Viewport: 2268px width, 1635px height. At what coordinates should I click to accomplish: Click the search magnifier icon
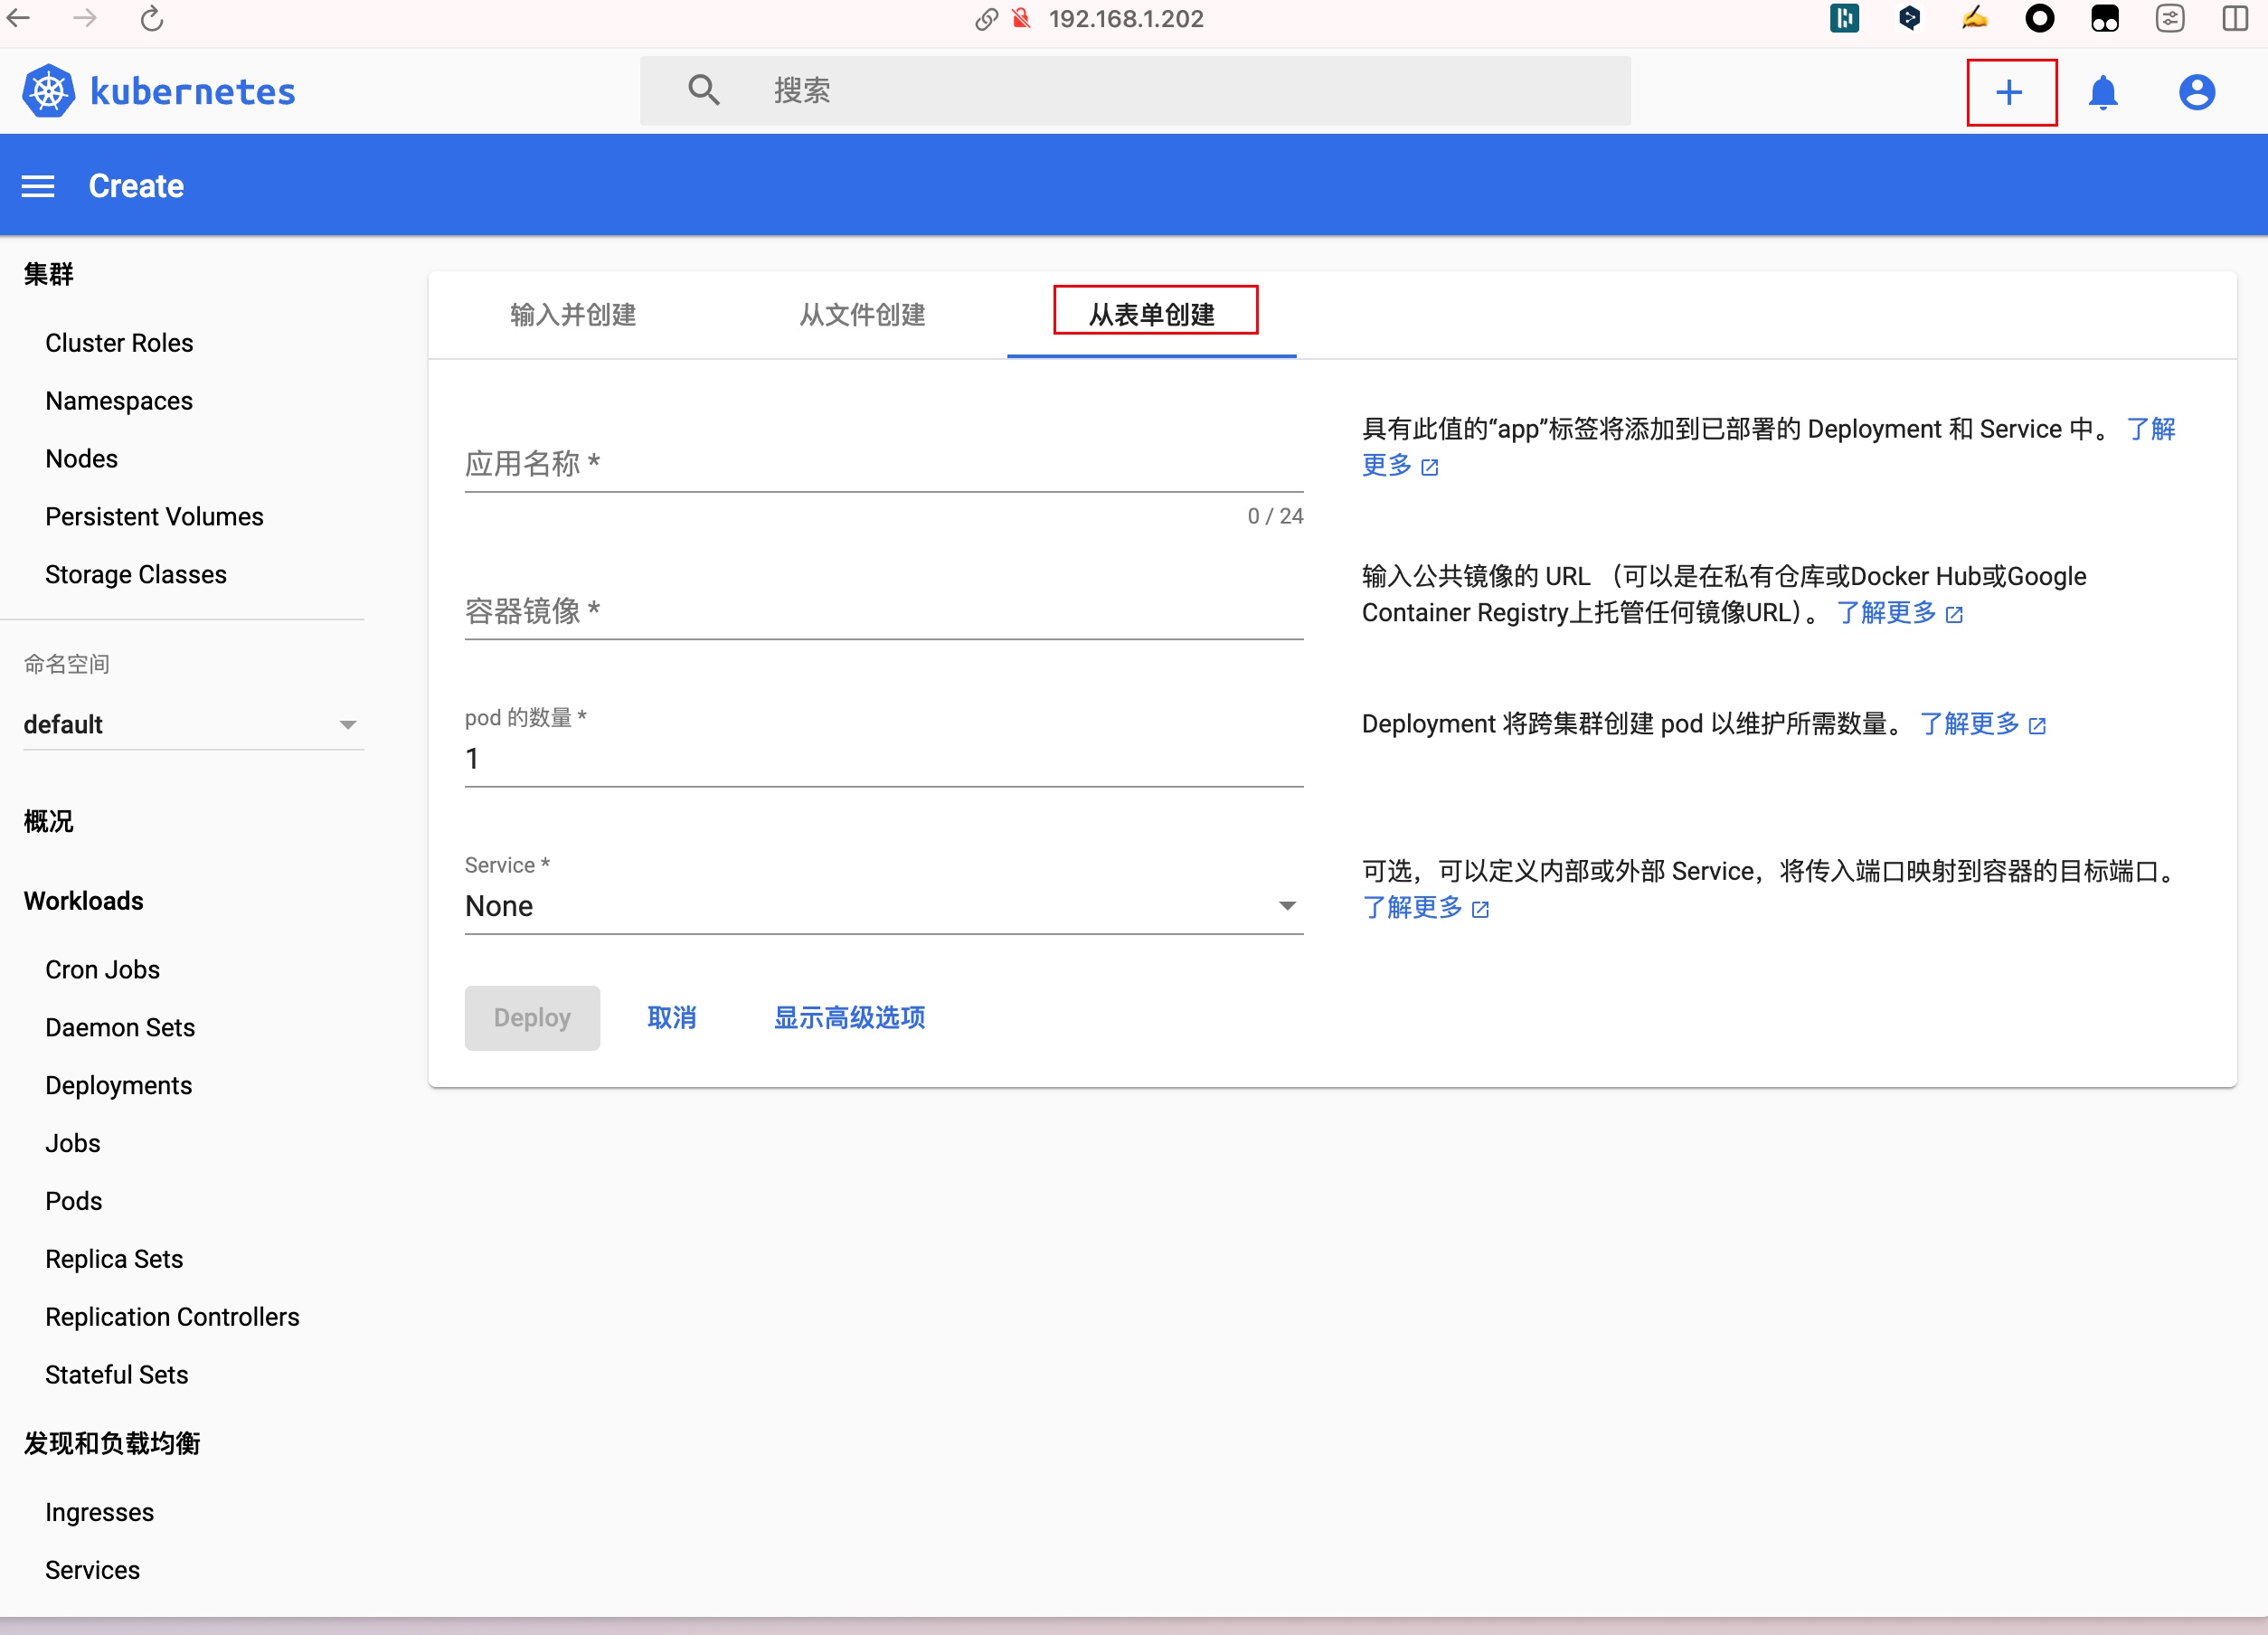coord(704,90)
